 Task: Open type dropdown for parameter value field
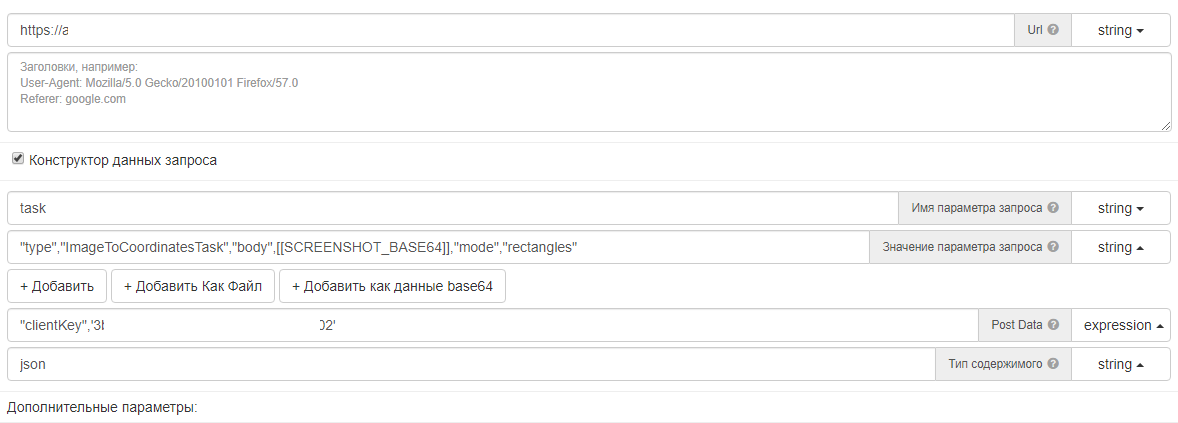point(1121,247)
